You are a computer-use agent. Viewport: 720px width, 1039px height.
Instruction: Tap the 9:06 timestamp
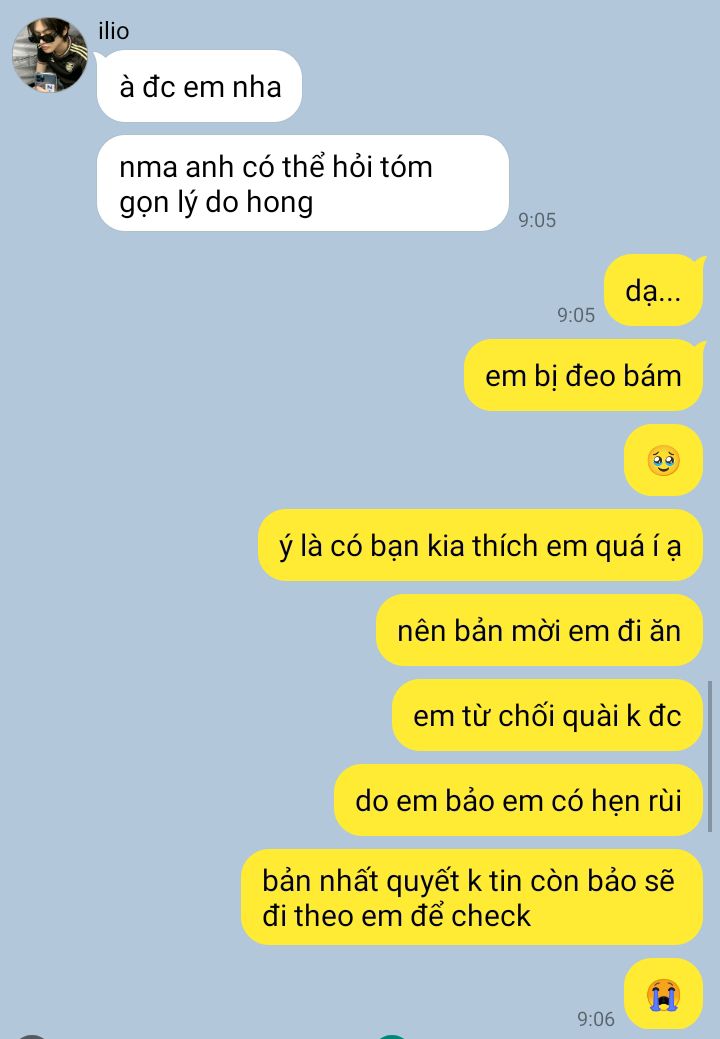595,1018
